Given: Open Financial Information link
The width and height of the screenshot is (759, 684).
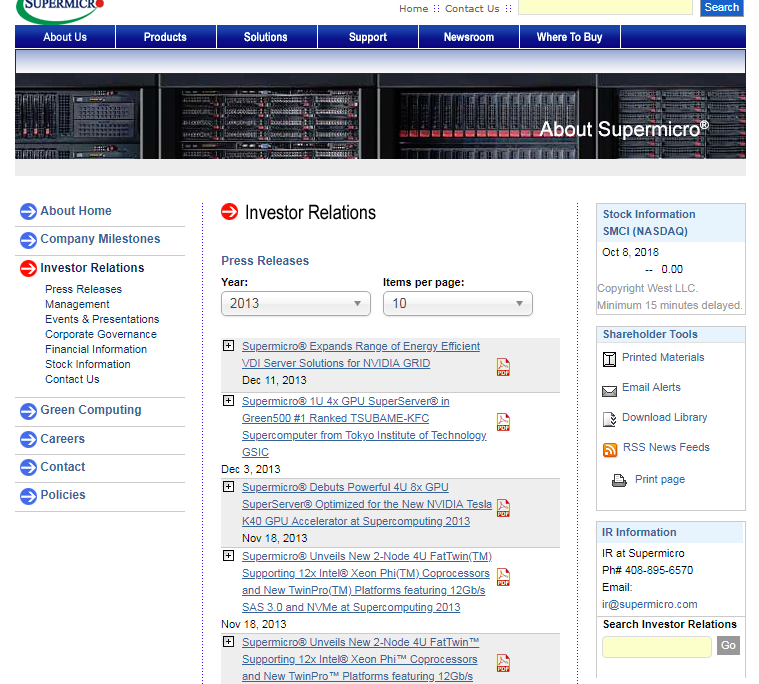Looking at the screenshot, I should click(x=96, y=349).
